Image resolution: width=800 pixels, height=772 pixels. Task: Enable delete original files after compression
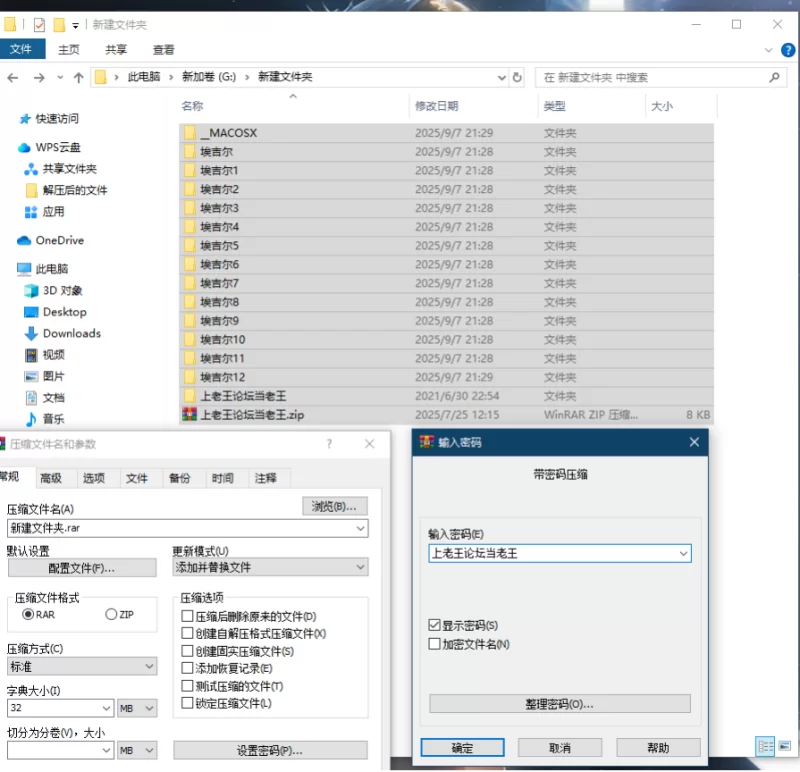[187, 616]
